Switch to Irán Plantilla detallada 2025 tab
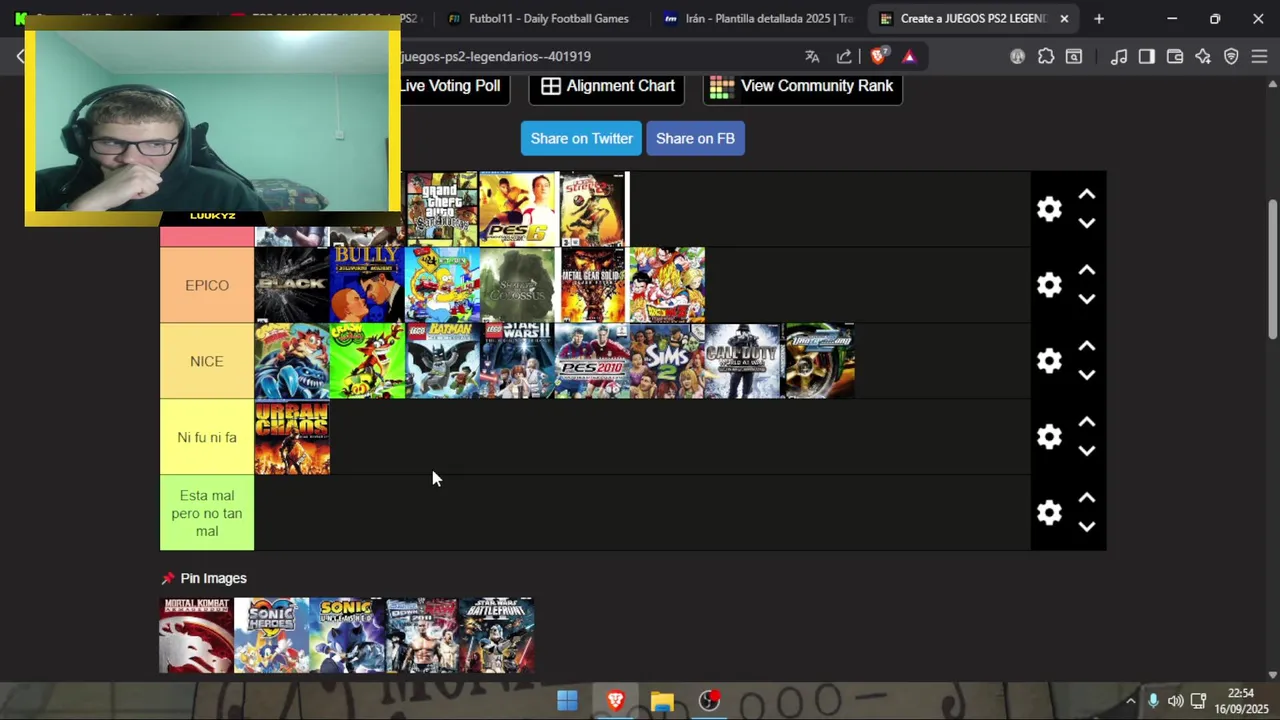This screenshot has width=1280, height=720. [757, 18]
